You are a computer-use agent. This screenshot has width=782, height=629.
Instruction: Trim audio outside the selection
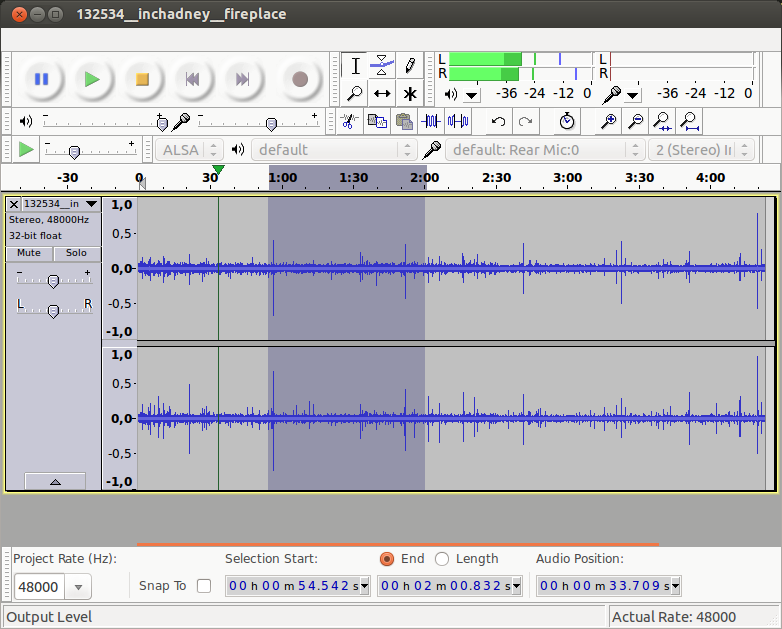tap(431, 121)
